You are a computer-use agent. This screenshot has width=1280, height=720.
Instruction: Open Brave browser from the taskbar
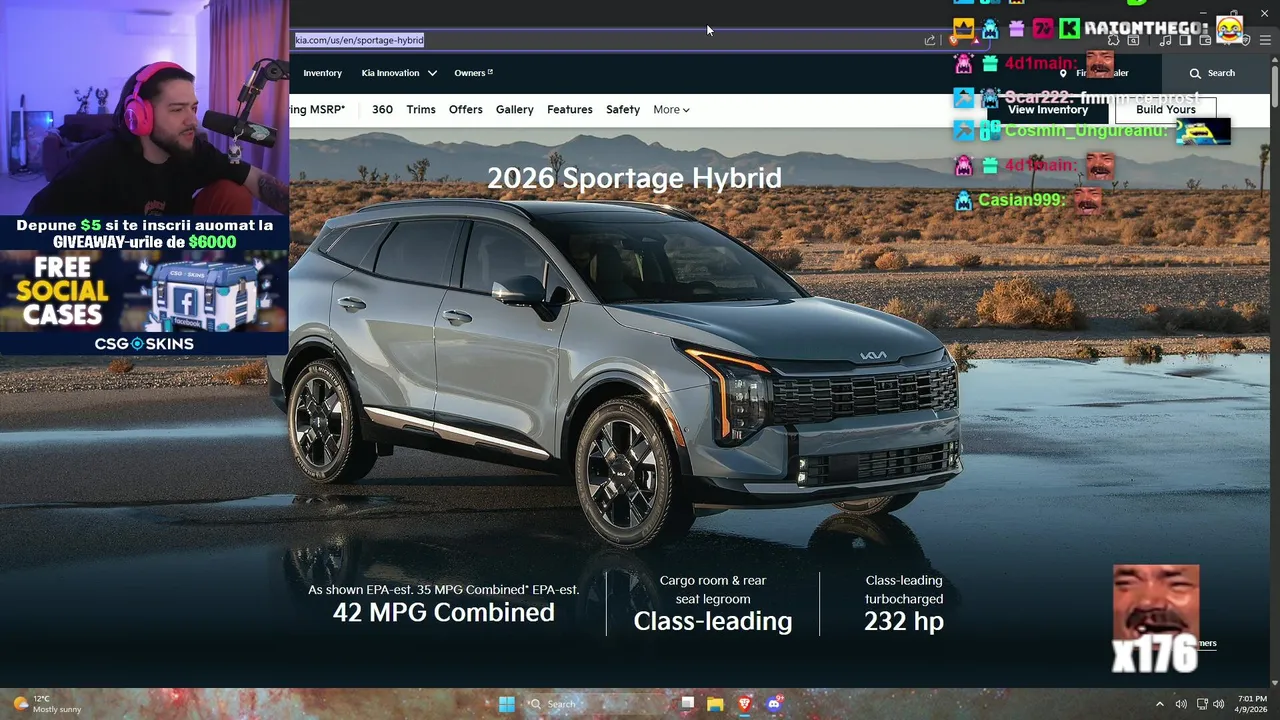(744, 704)
